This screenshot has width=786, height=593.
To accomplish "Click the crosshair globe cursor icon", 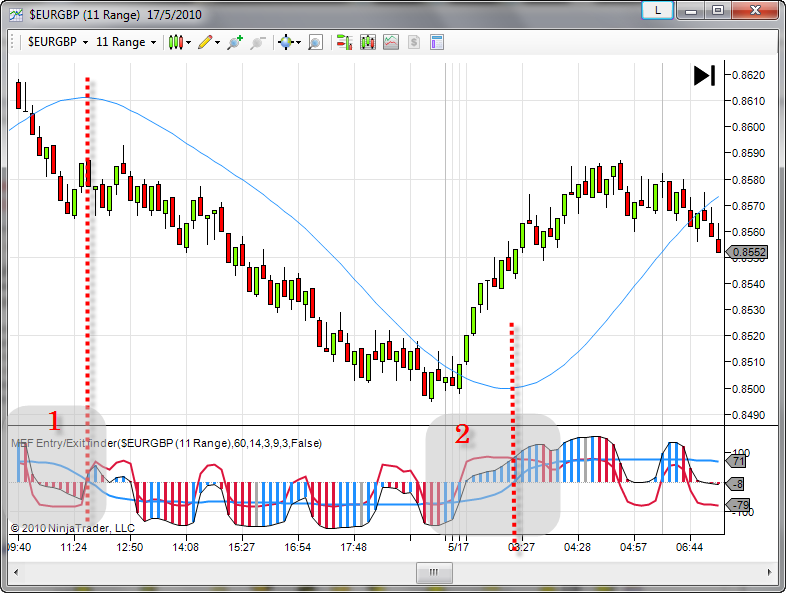I will (286, 43).
